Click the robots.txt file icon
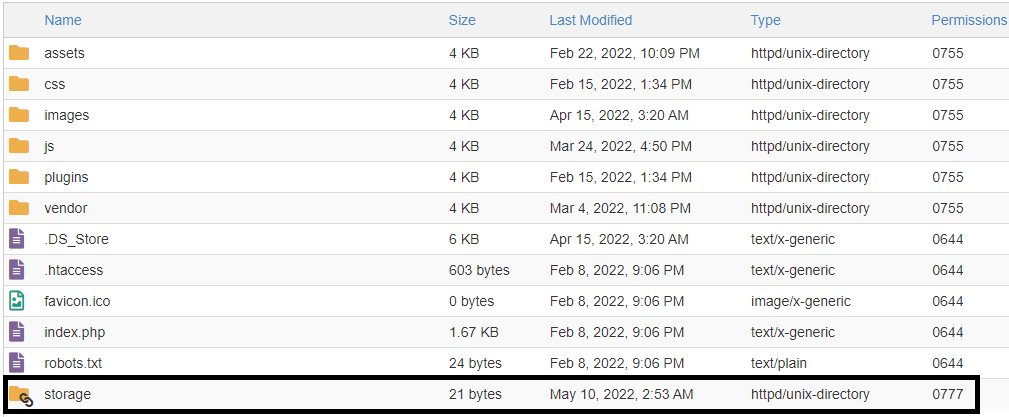 click(x=17, y=363)
